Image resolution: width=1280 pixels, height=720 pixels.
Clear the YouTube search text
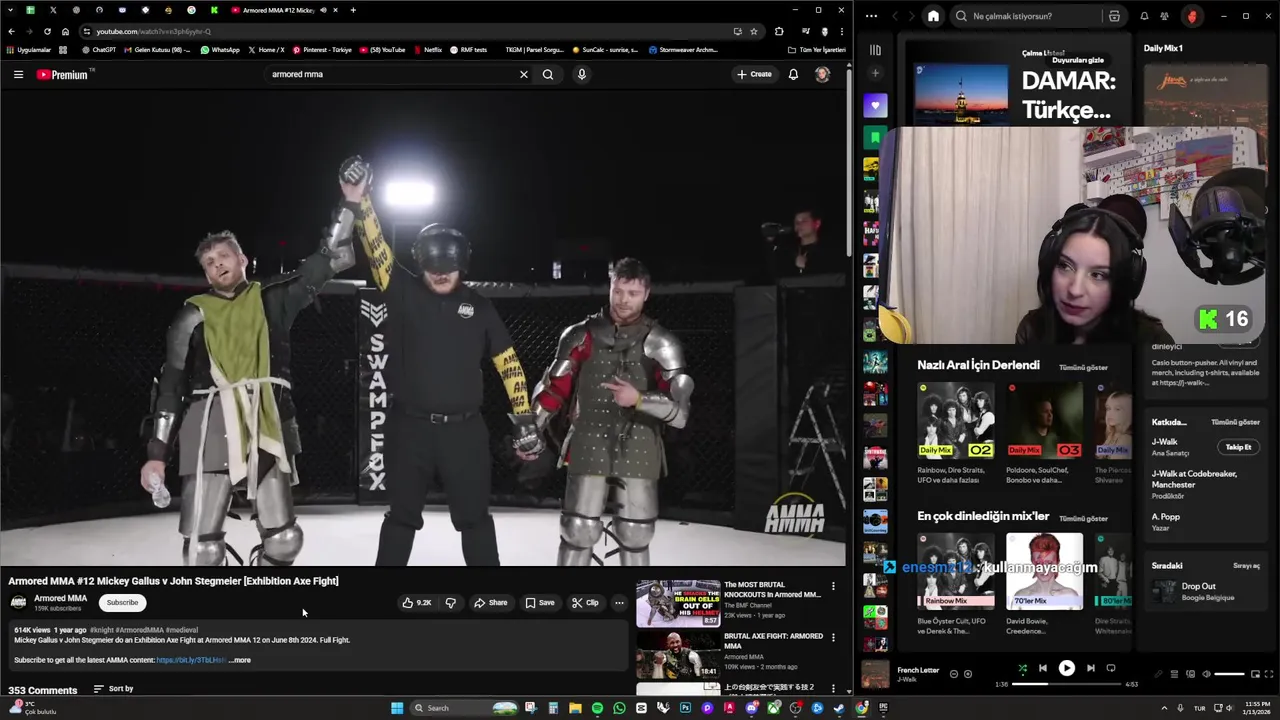pyautogui.click(x=523, y=74)
